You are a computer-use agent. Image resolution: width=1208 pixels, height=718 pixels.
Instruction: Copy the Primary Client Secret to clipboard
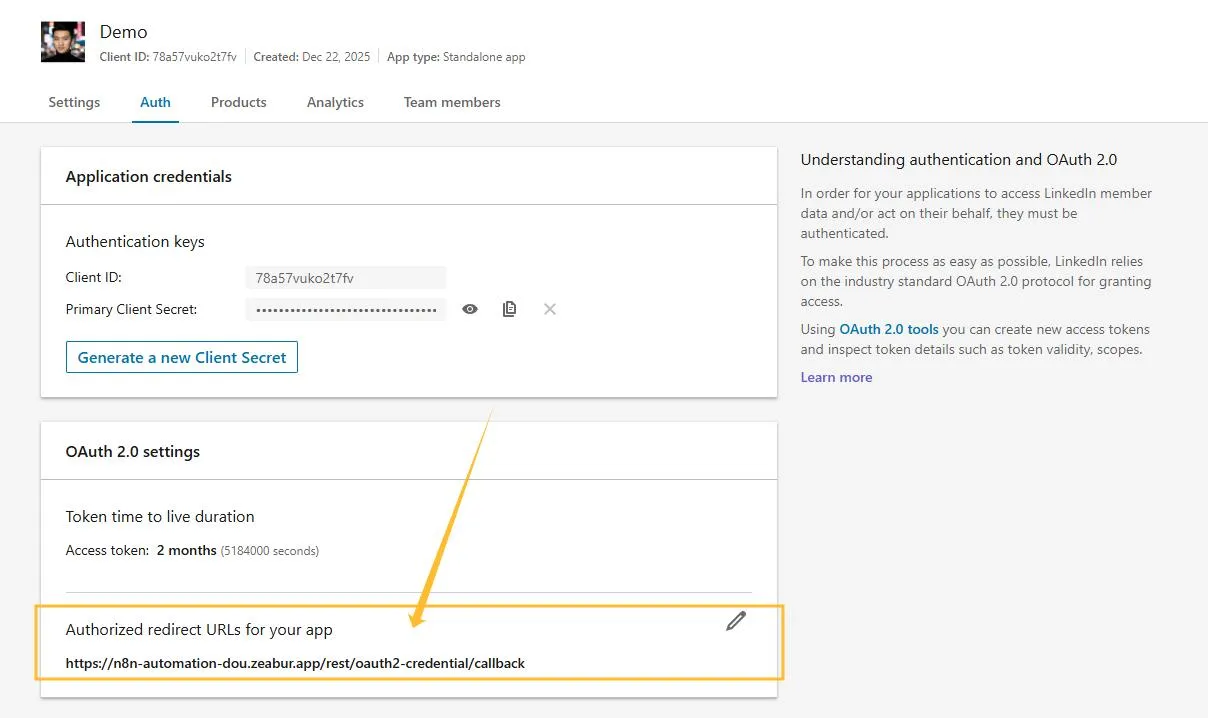(x=509, y=309)
